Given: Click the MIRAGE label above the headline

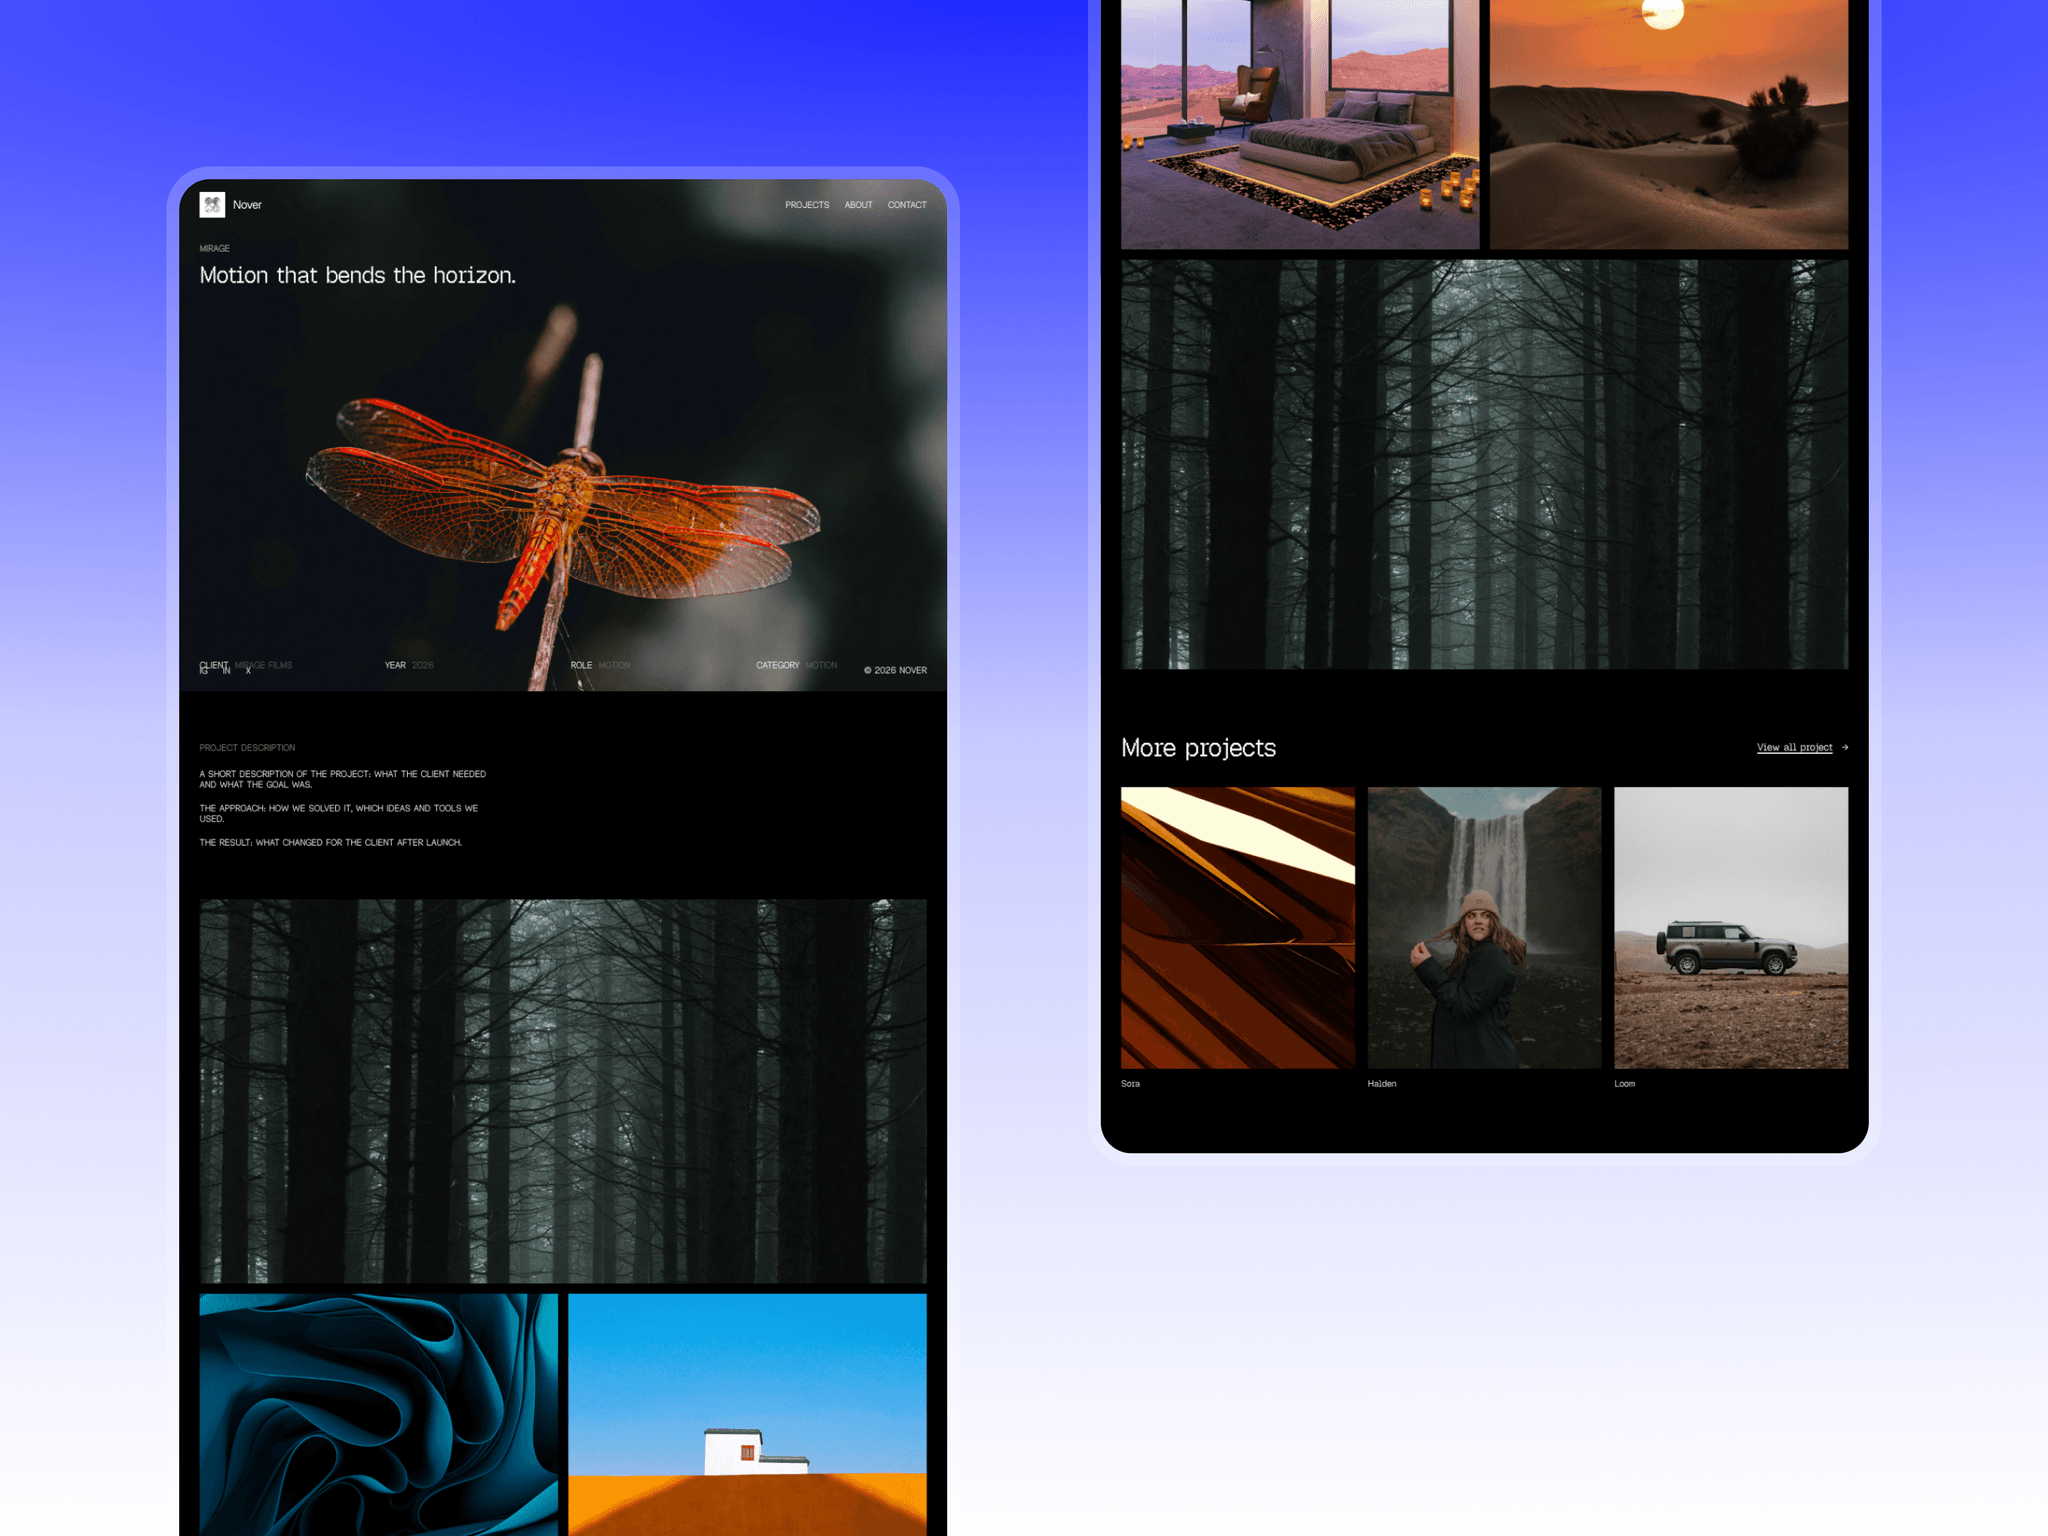Looking at the screenshot, I should point(214,248).
